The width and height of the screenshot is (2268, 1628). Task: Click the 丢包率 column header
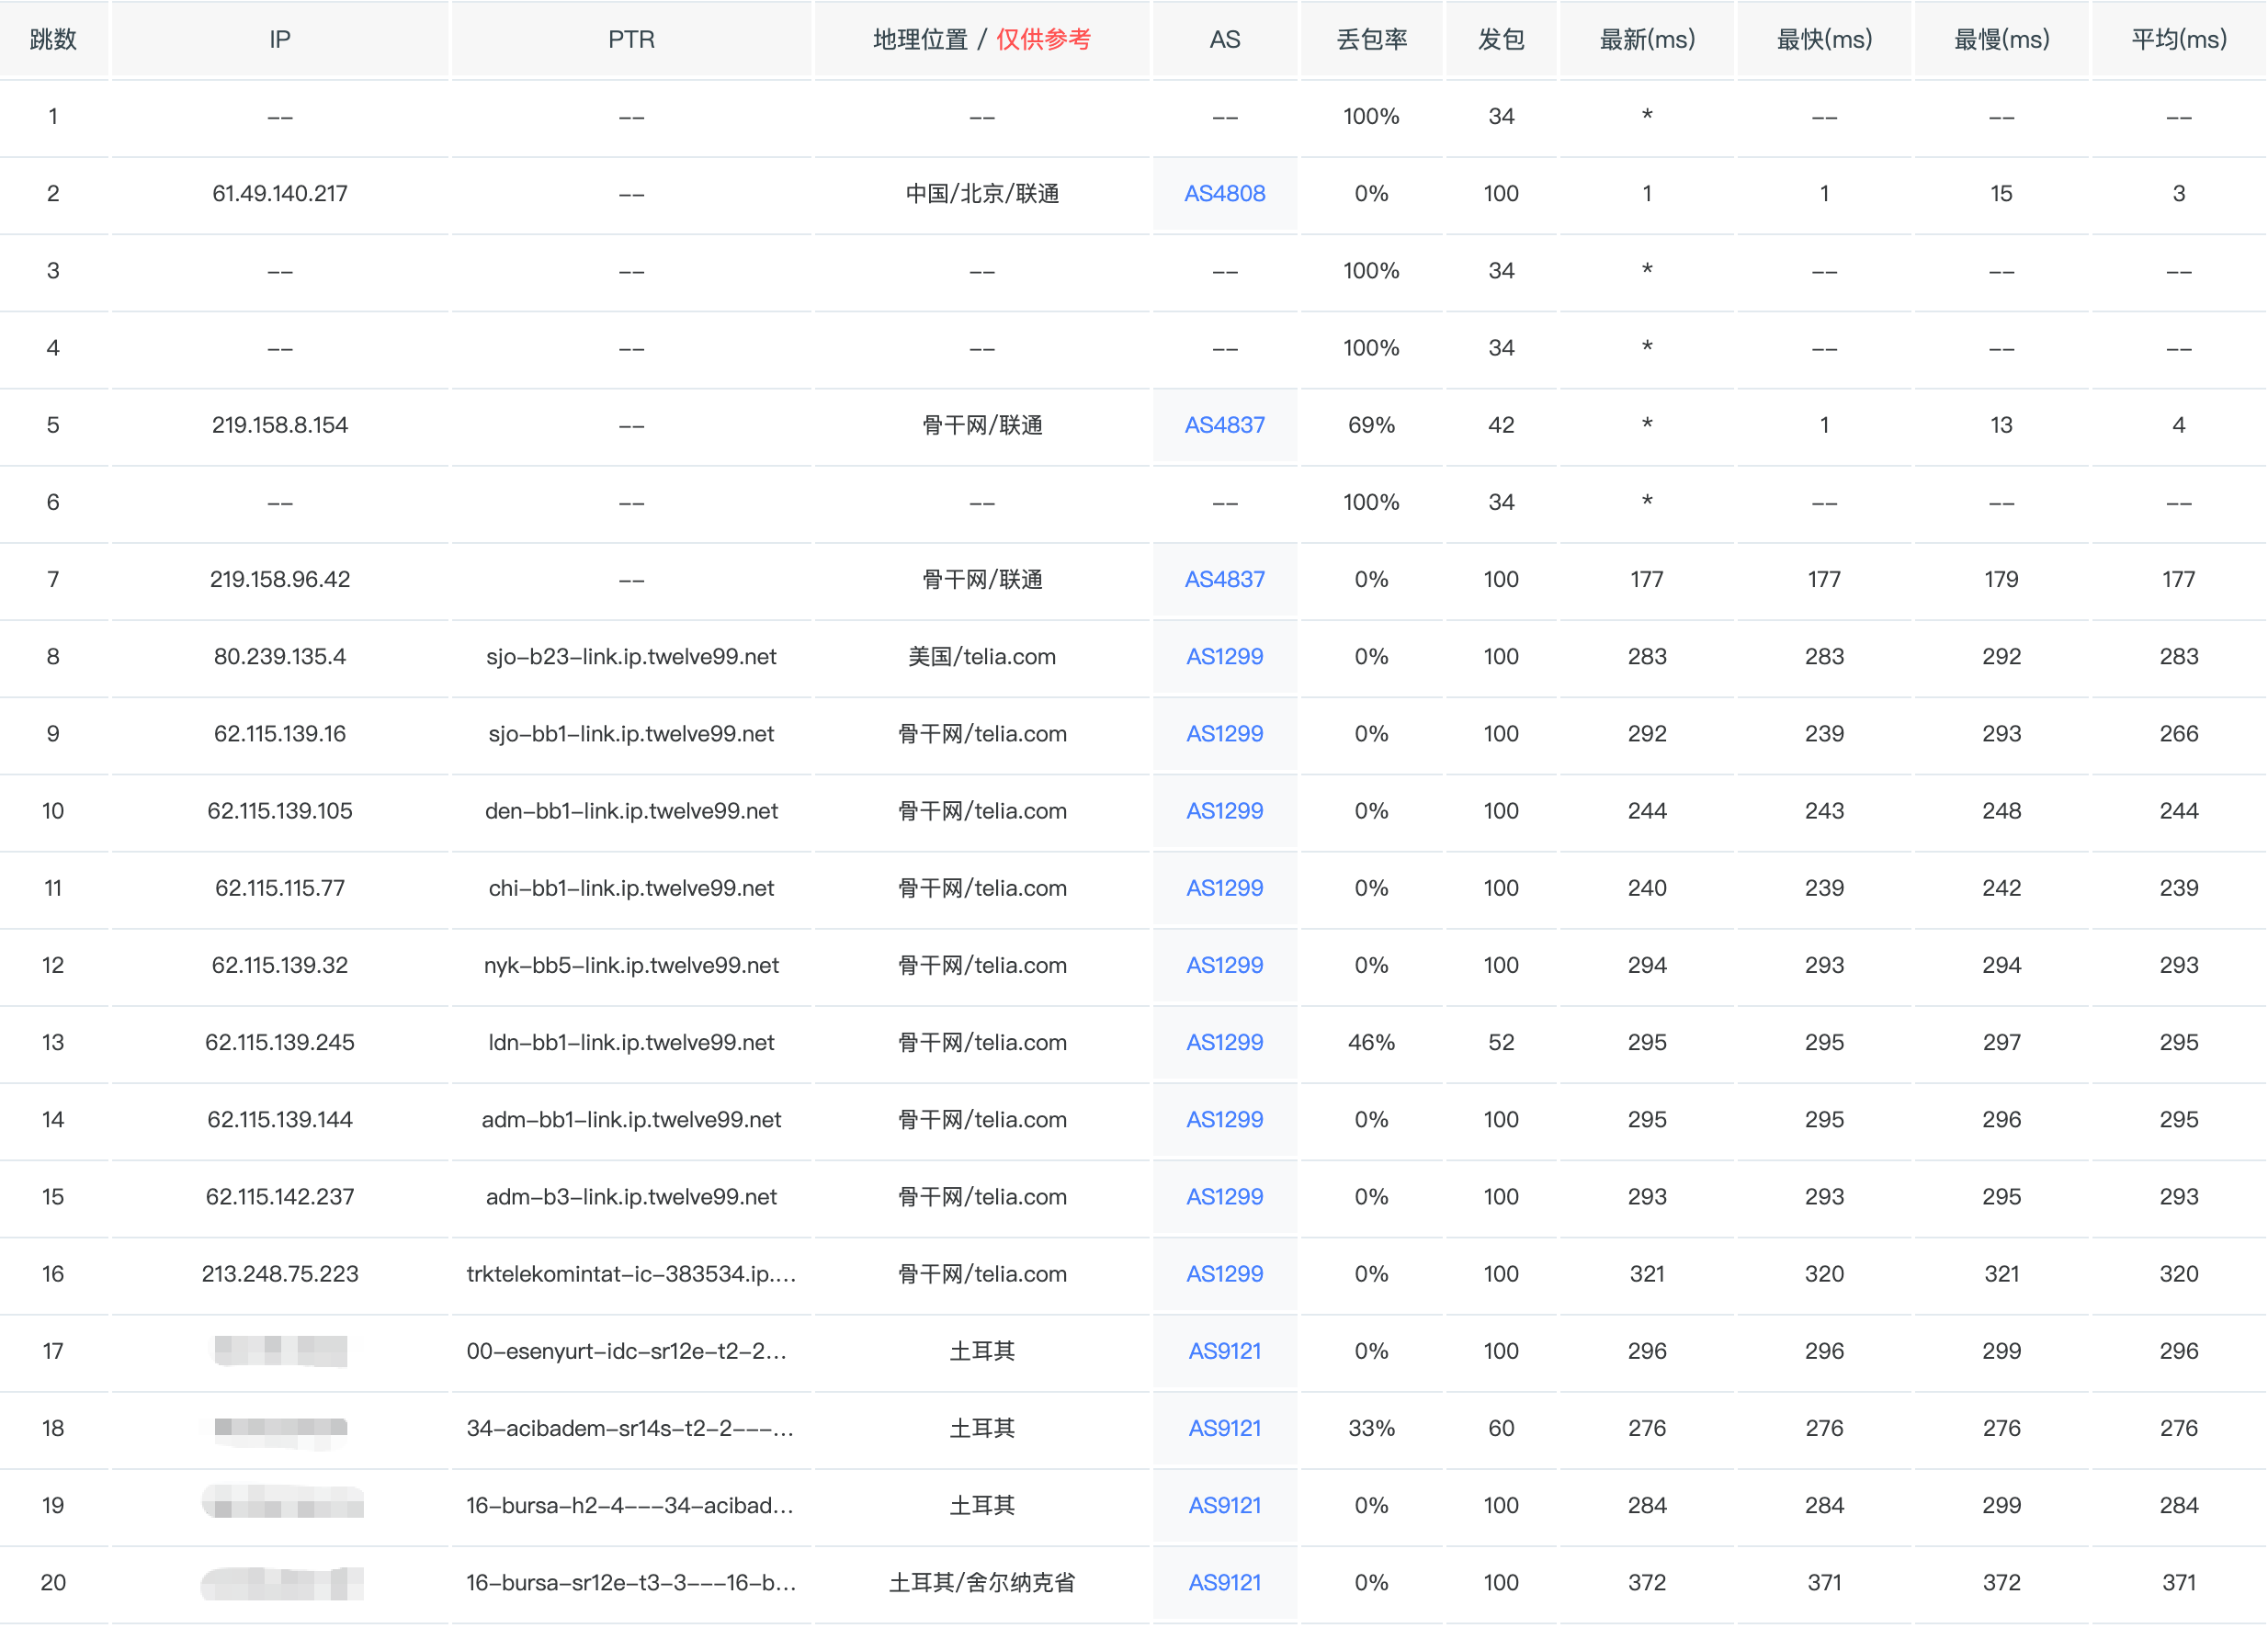click(x=1371, y=39)
